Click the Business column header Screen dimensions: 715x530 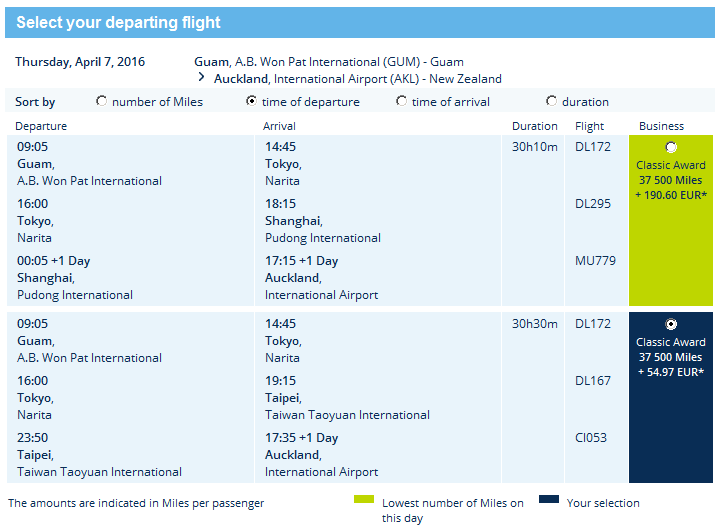[661, 126]
